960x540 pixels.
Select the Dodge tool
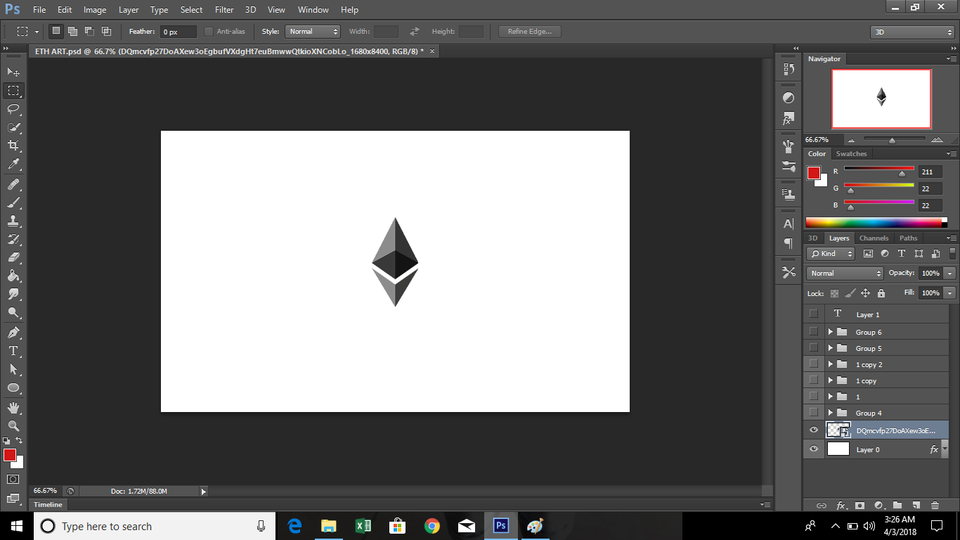[x=13, y=312]
